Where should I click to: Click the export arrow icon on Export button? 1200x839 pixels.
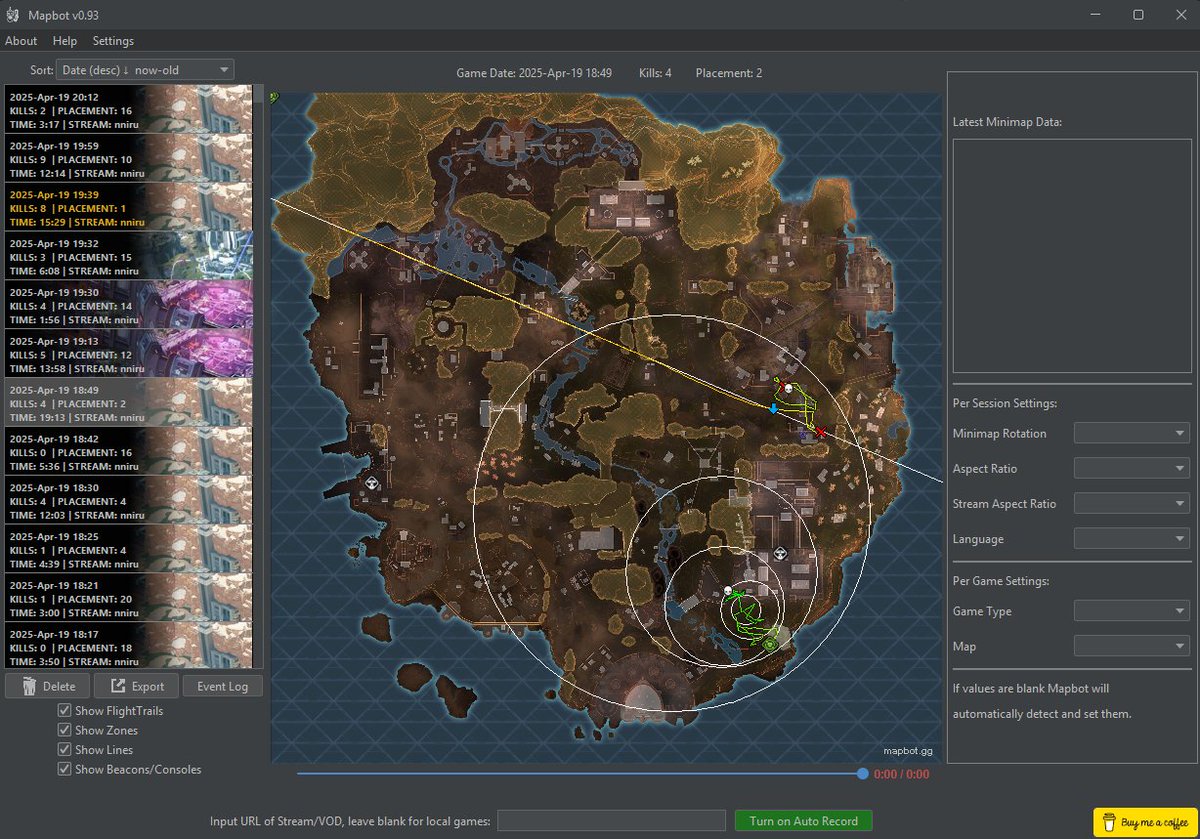pyautogui.click(x=118, y=686)
